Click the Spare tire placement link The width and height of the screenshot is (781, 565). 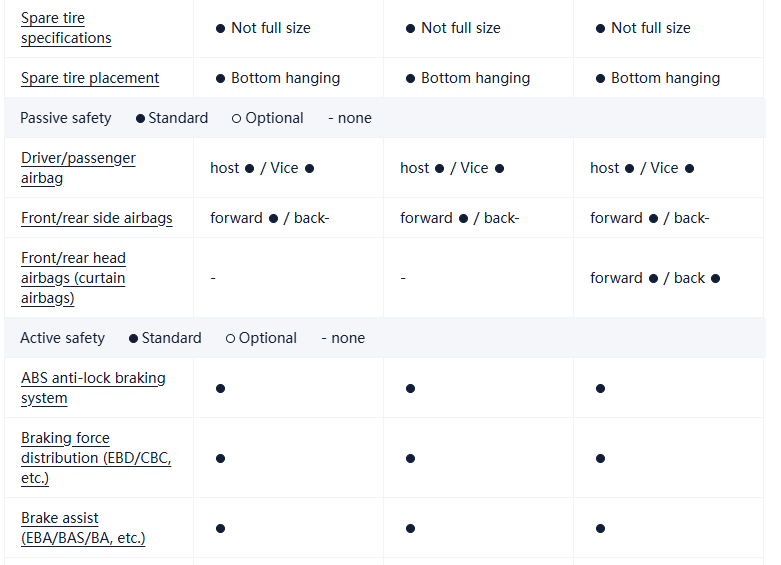click(x=90, y=78)
